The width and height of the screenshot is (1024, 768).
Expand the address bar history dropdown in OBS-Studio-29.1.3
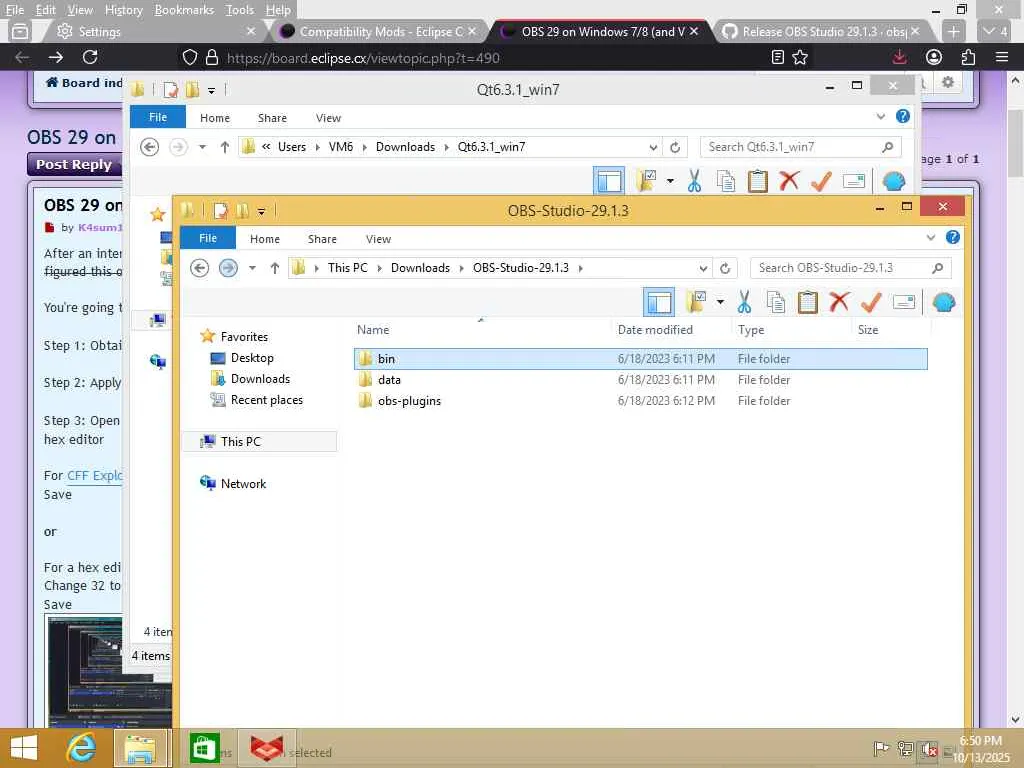click(x=703, y=268)
